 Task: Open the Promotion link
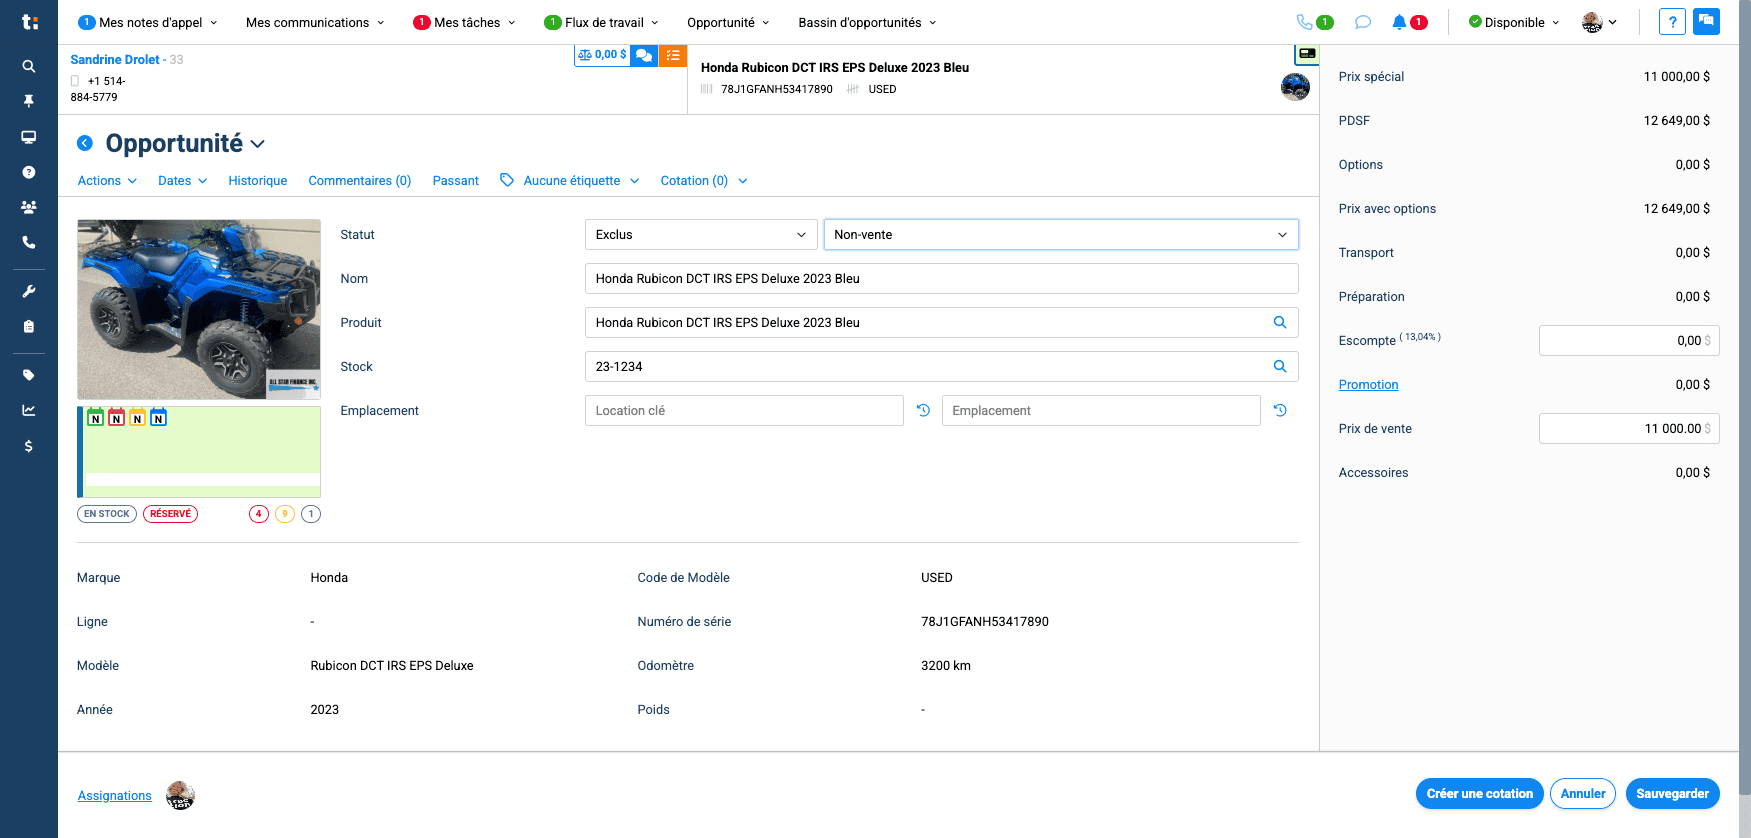pos(1368,385)
